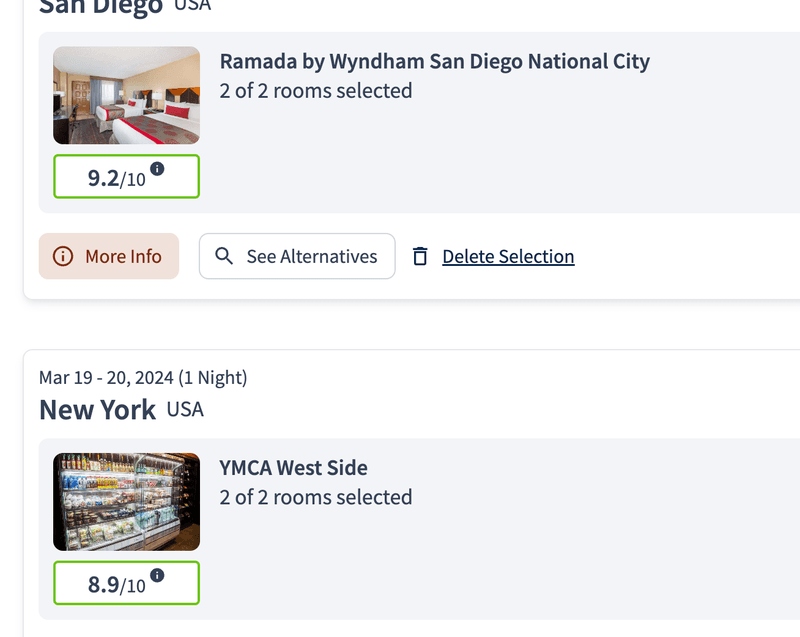Open the YMCA West Side photo
This screenshot has width=800, height=637.
[126, 502]
